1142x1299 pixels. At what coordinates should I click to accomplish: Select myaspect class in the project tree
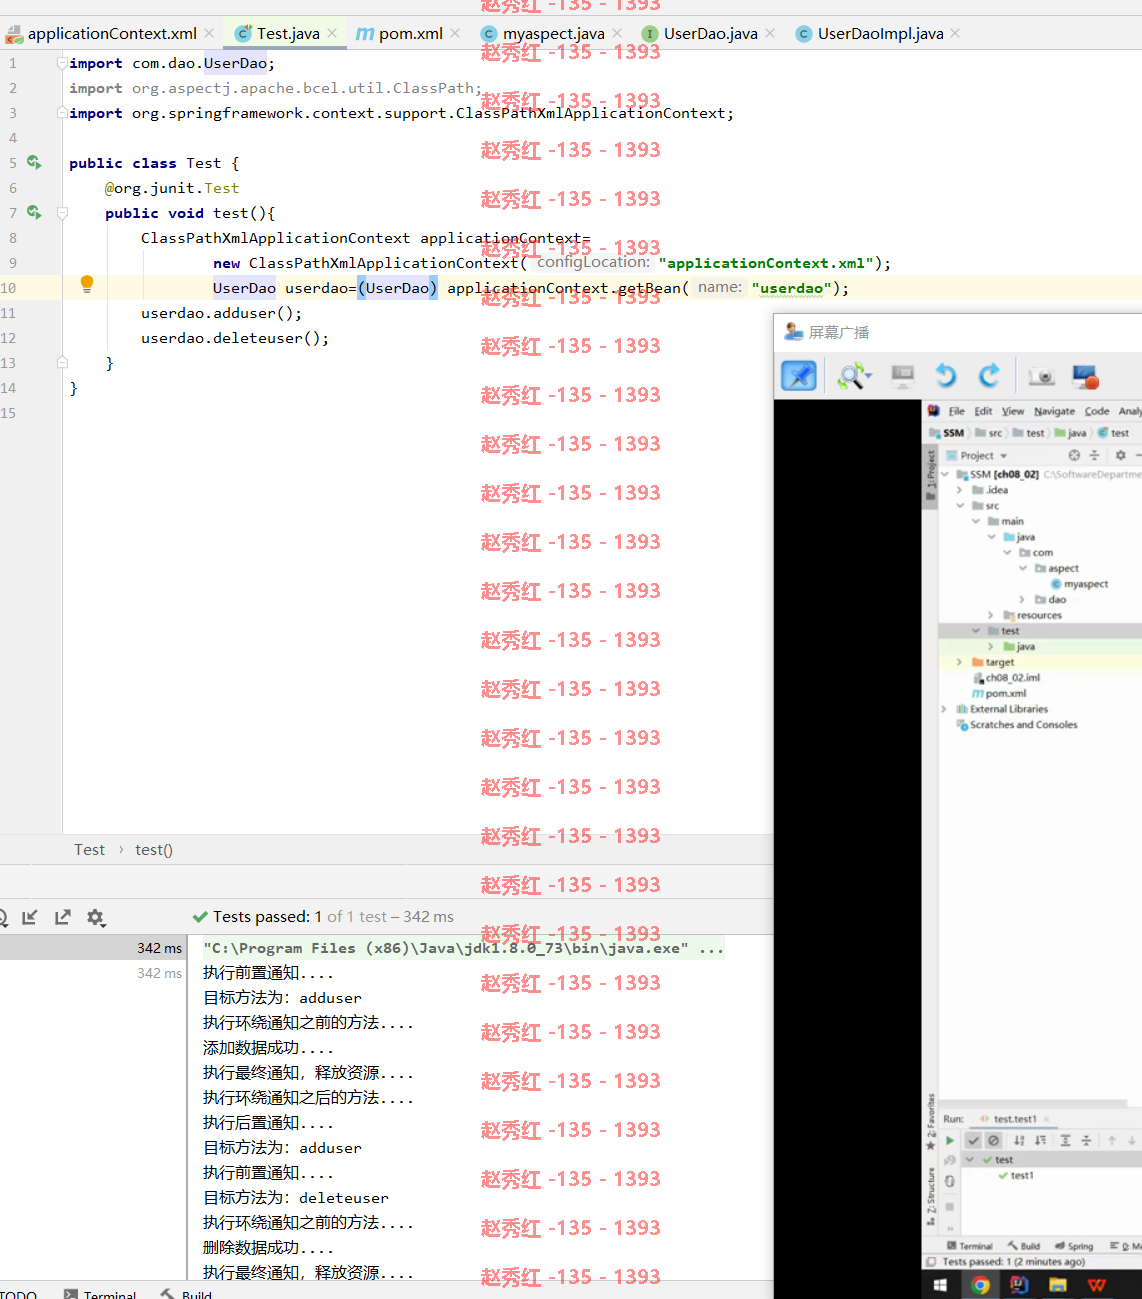tap(1079, 584)
